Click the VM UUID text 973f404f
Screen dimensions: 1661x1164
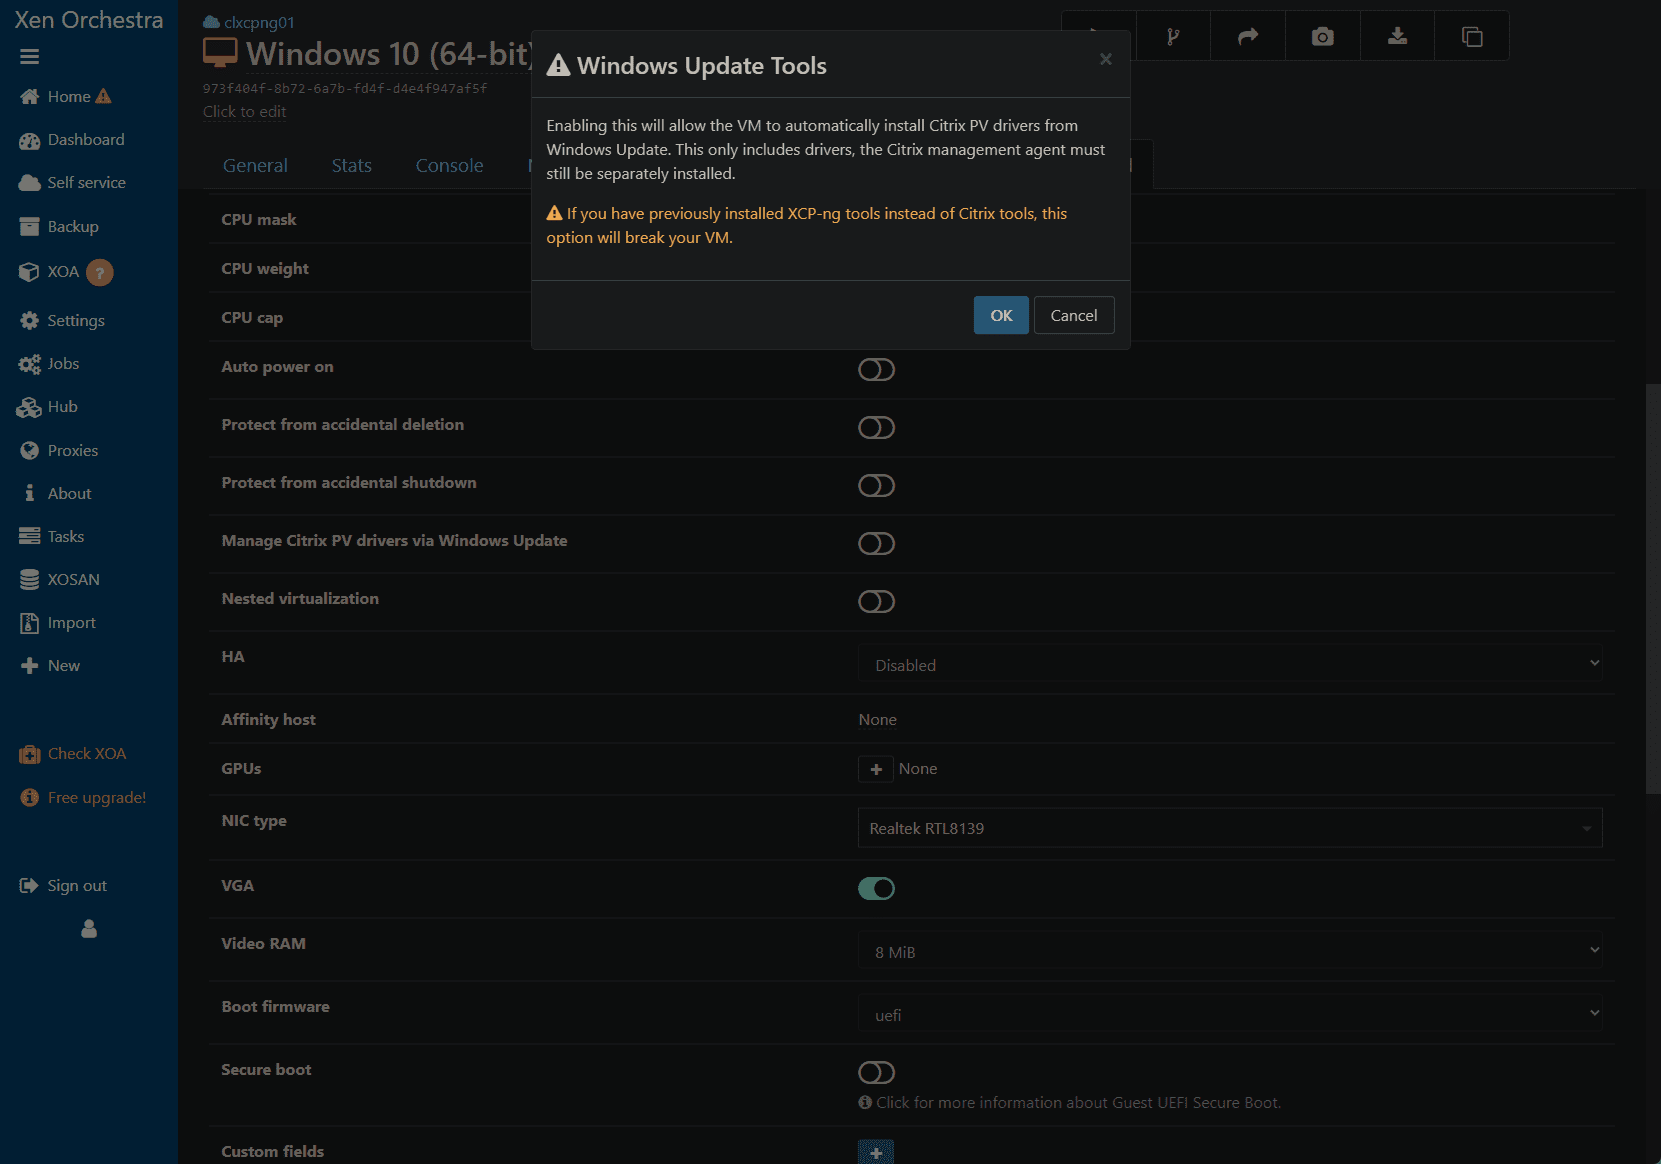(345, 88)
